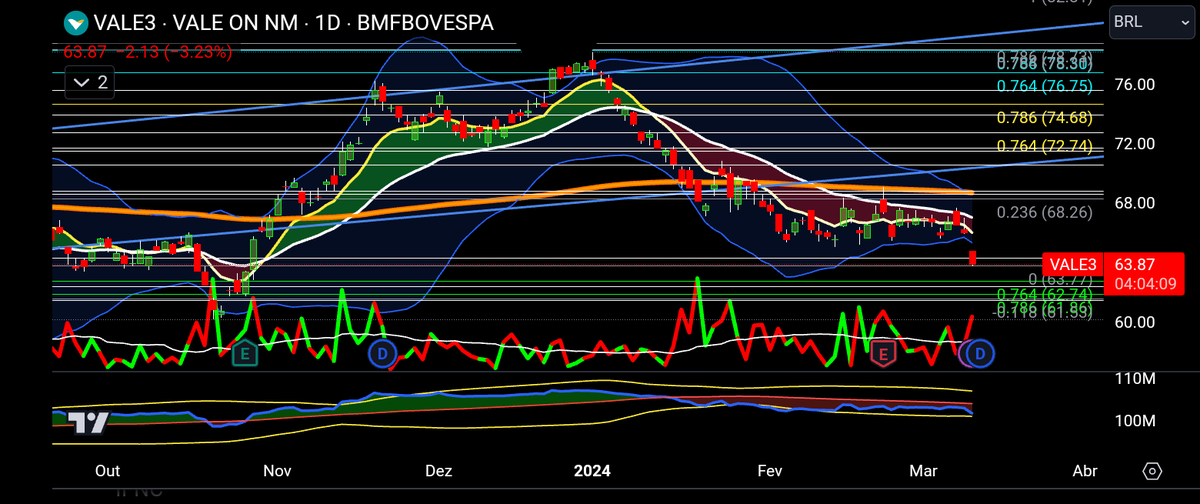Open chart settings gear icon
The width and height of the screenshot is (1200, 504).
coord(1152,470)
